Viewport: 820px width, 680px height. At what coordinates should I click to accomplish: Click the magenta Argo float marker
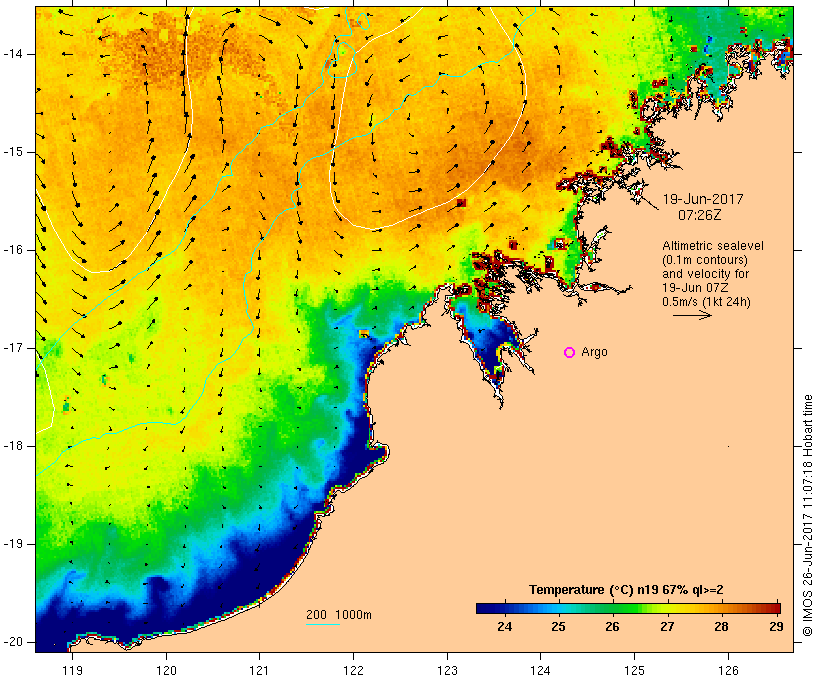click(x=570, y=353)
